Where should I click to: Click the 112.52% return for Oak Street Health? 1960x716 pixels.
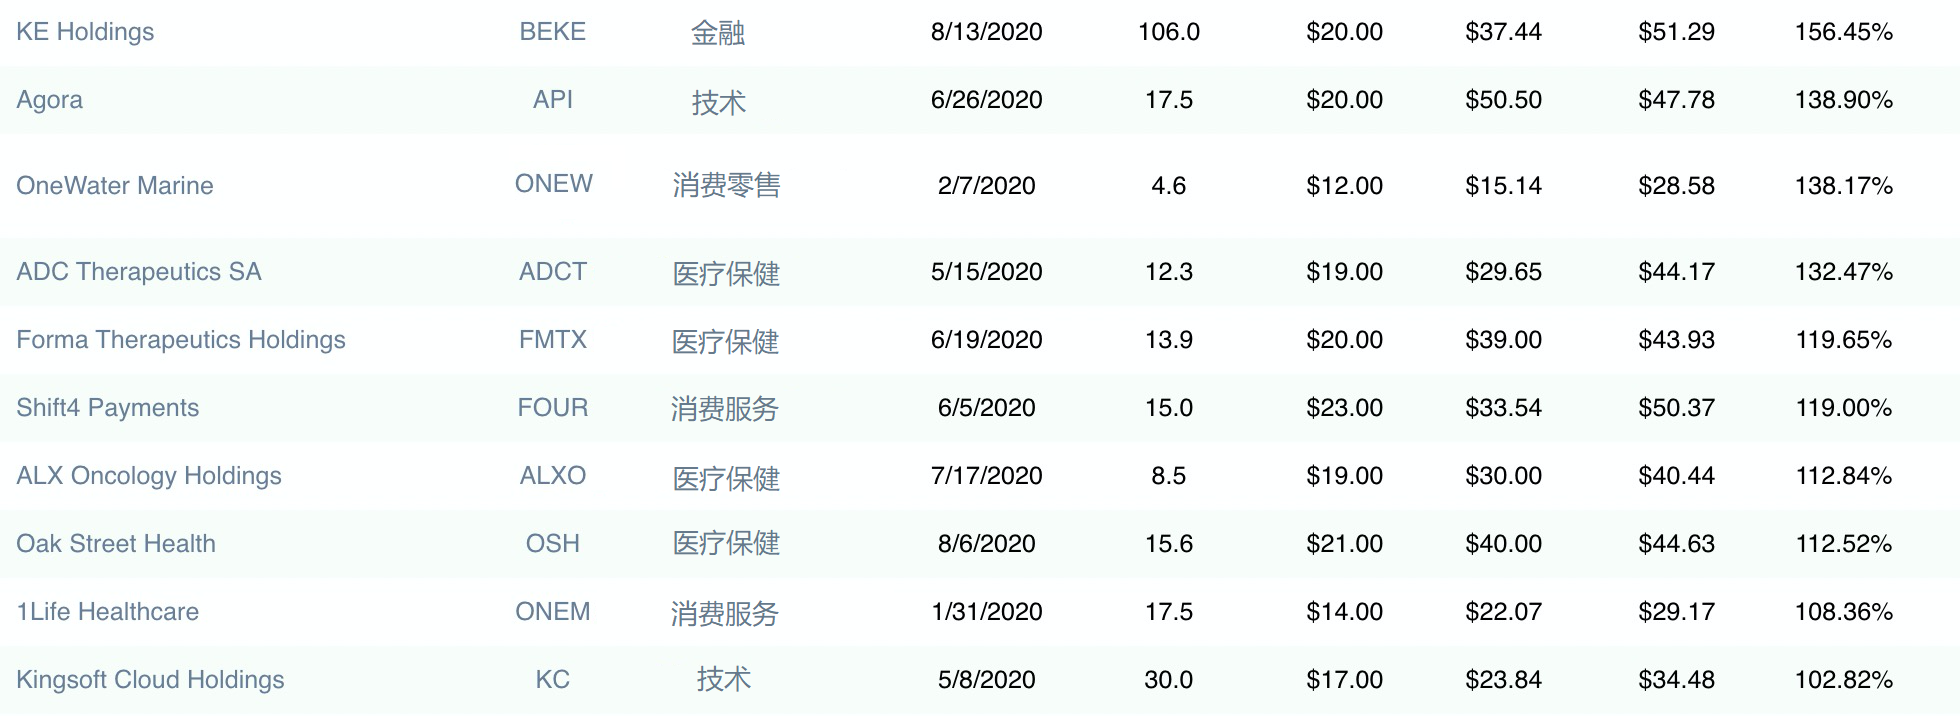[1844, 544]
